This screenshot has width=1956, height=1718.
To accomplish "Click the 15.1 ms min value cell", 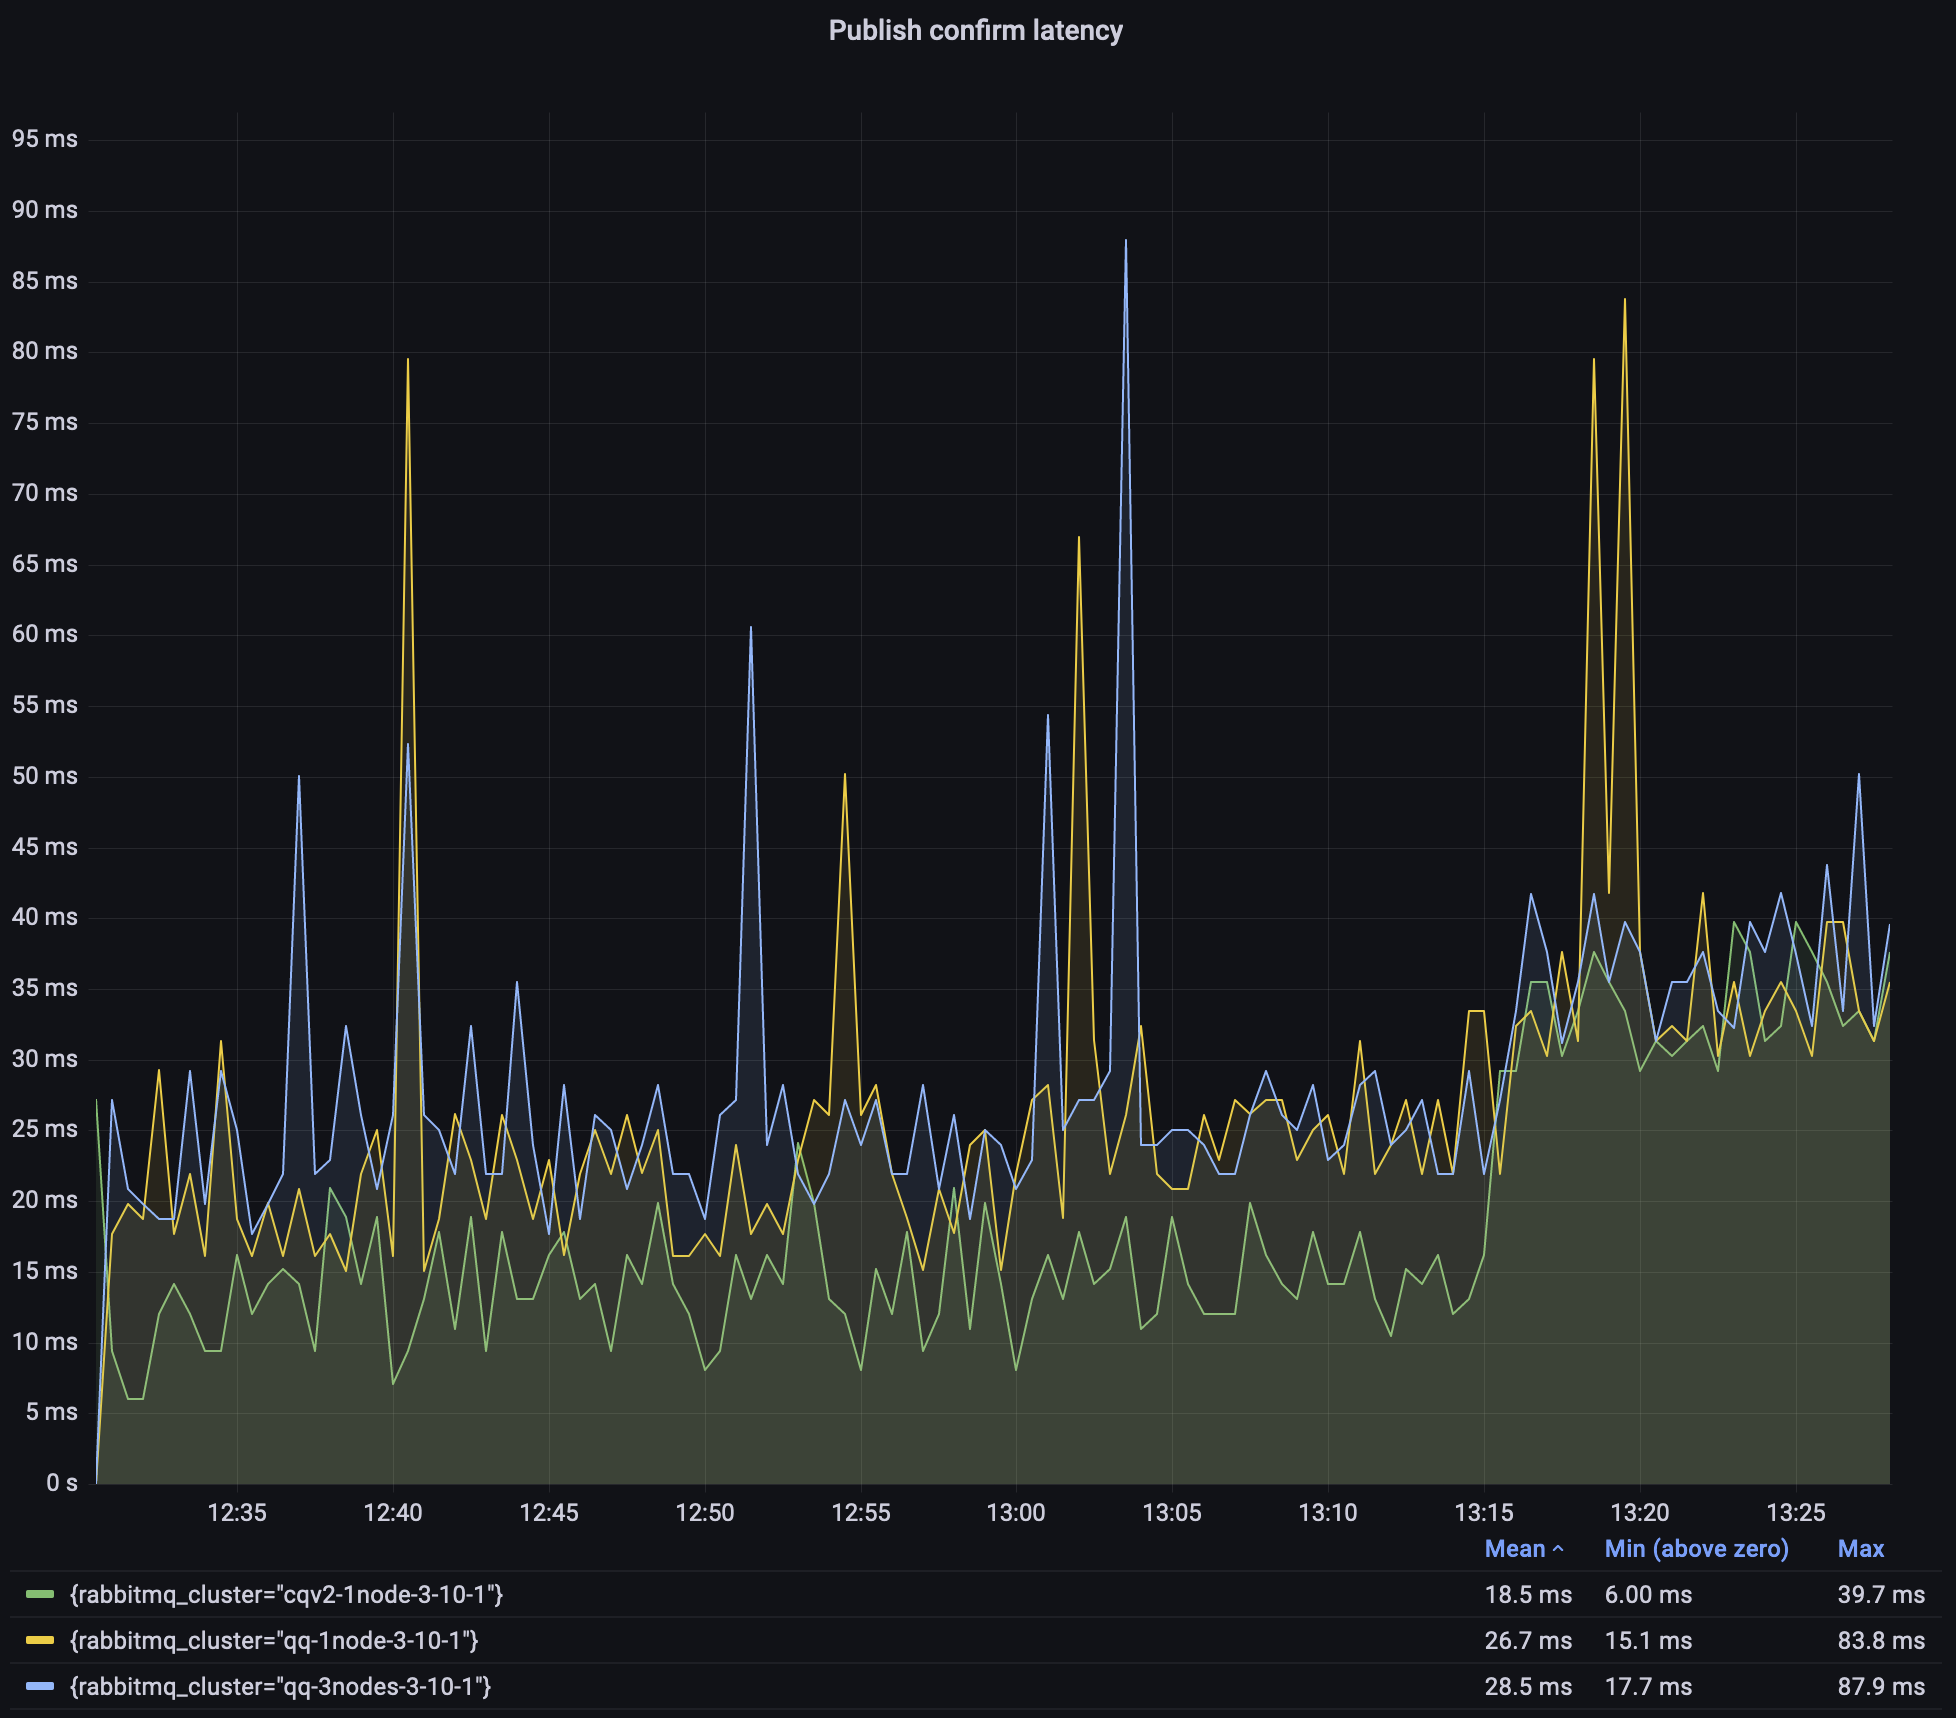I will (1648, 1640).
